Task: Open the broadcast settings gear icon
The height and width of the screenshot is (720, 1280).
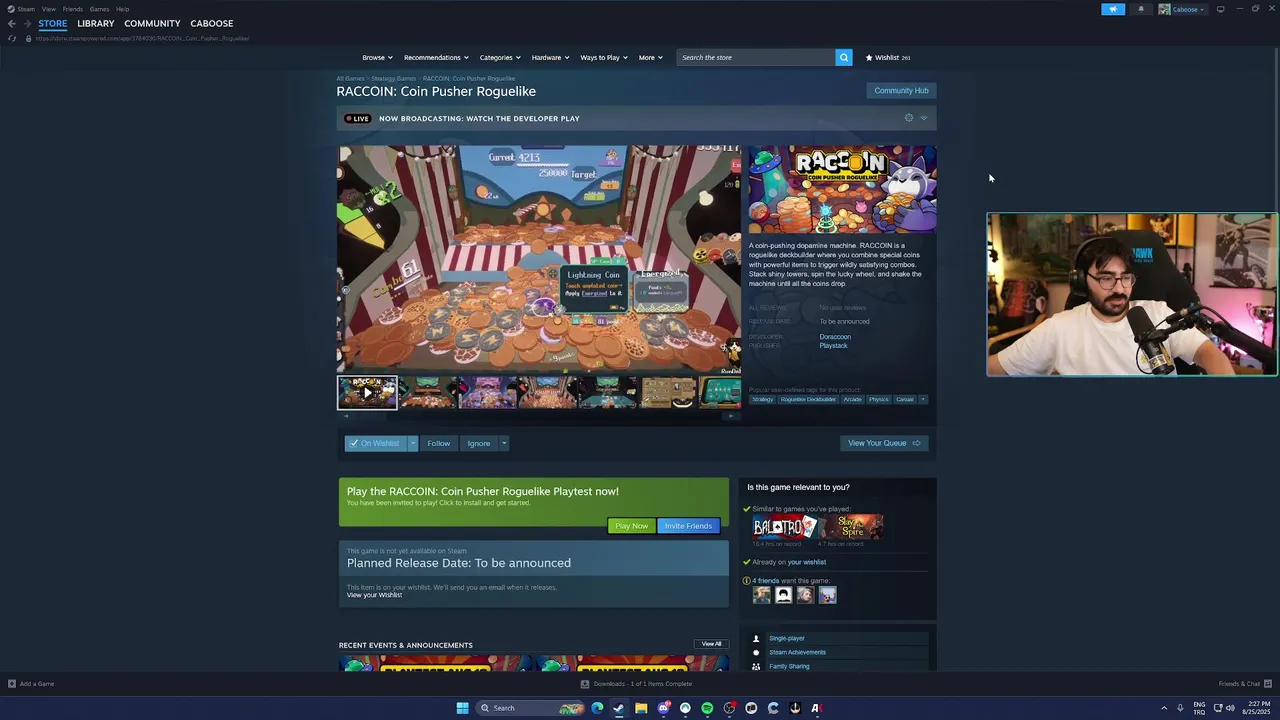Action: [909, 118]
